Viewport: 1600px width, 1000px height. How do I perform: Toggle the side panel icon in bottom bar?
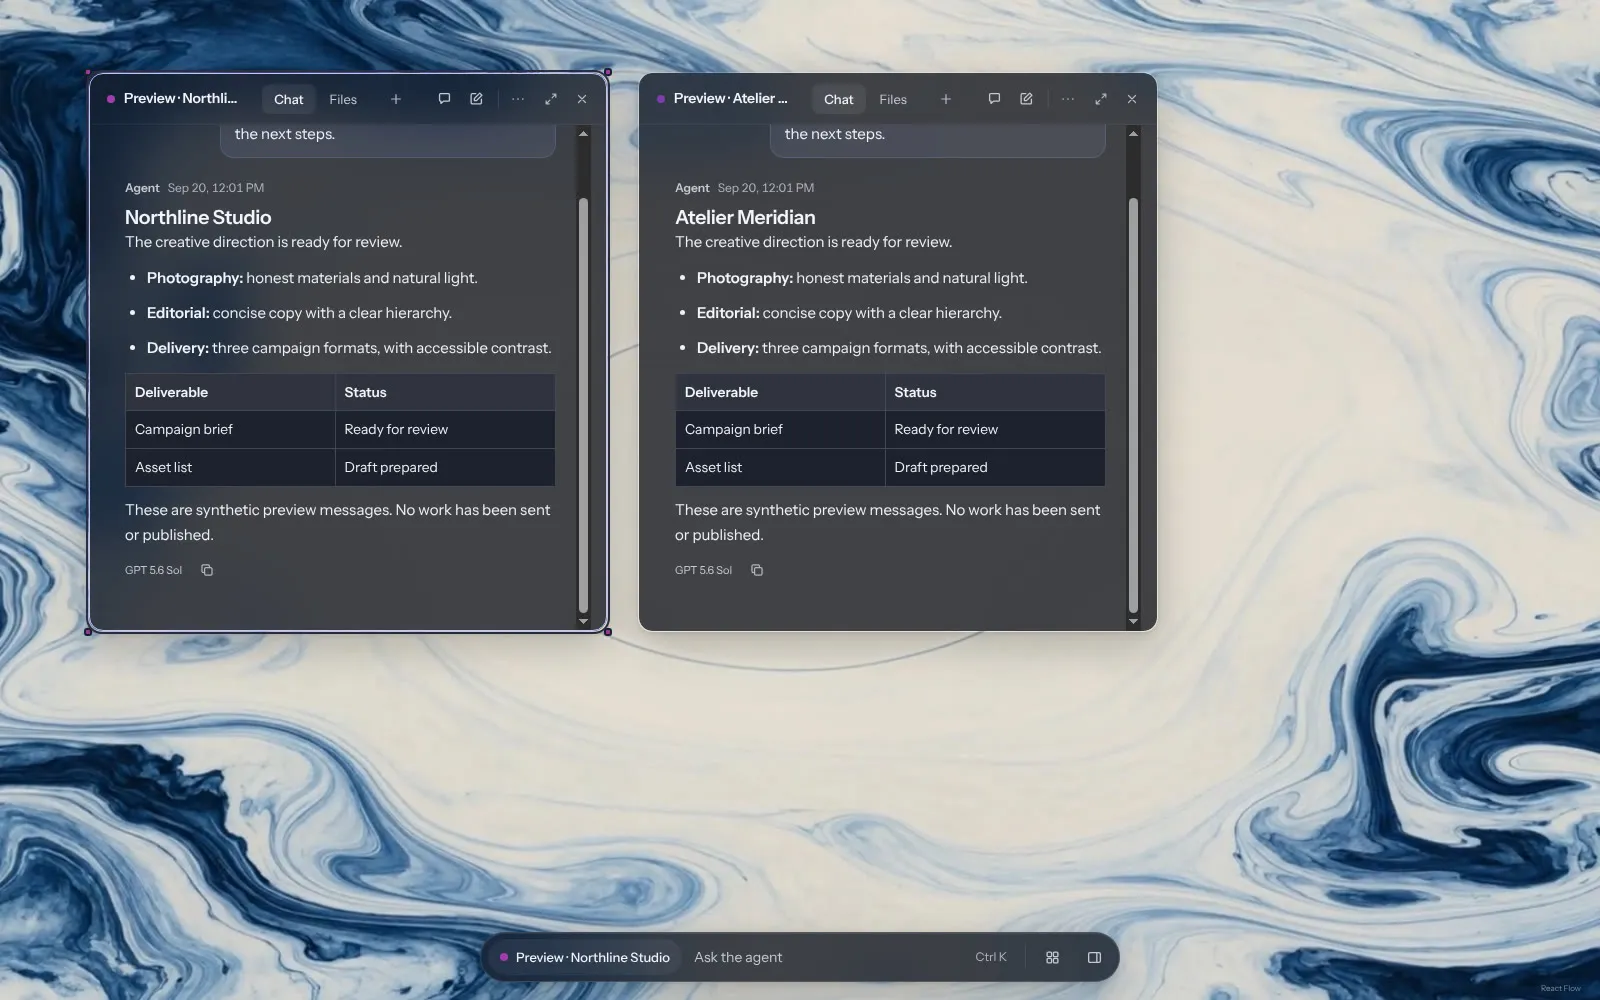(1094, 957)
